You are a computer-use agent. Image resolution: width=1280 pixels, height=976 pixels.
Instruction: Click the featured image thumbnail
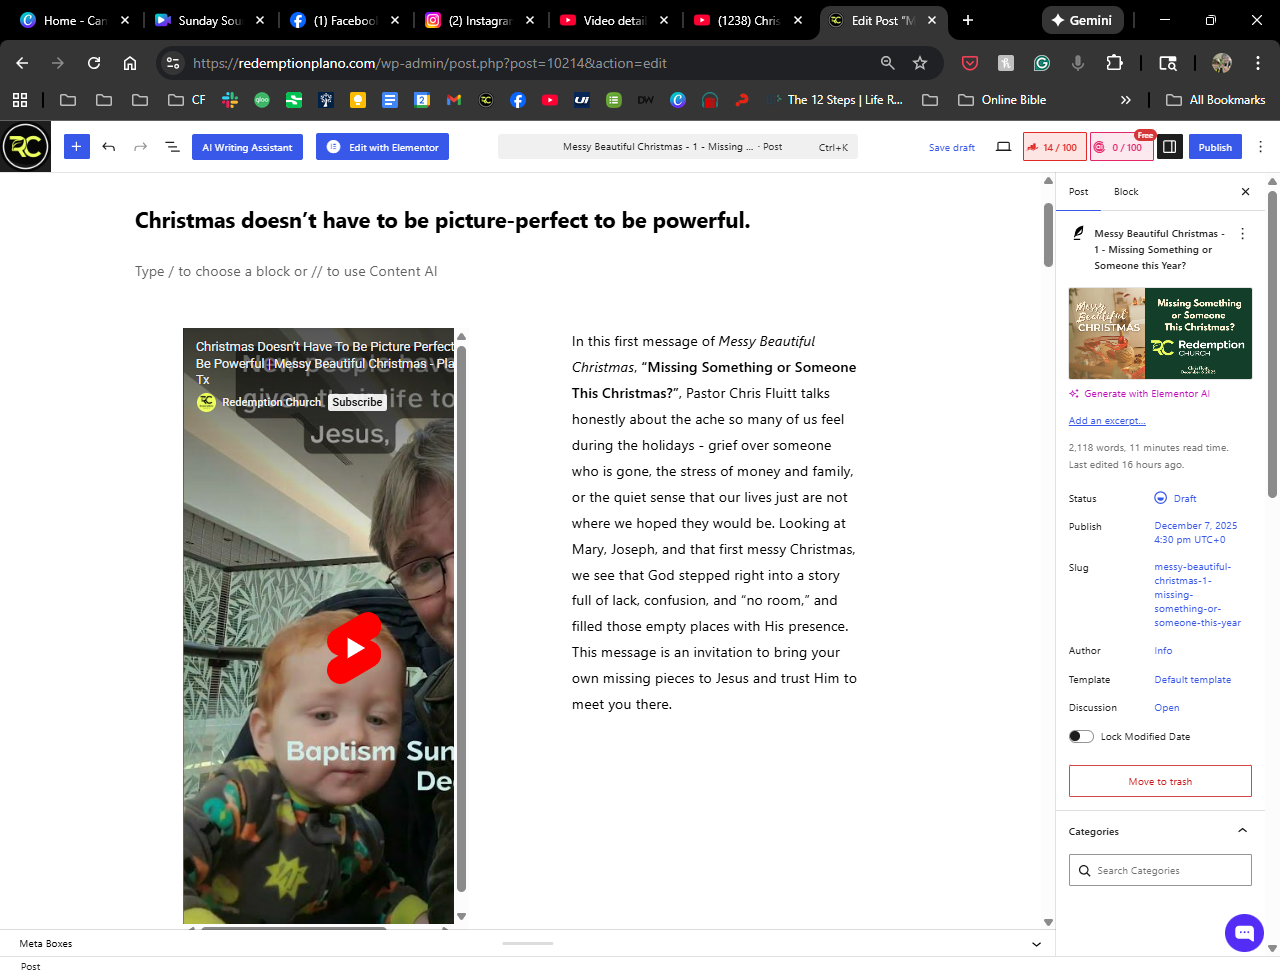click(x=1160, y=334)
